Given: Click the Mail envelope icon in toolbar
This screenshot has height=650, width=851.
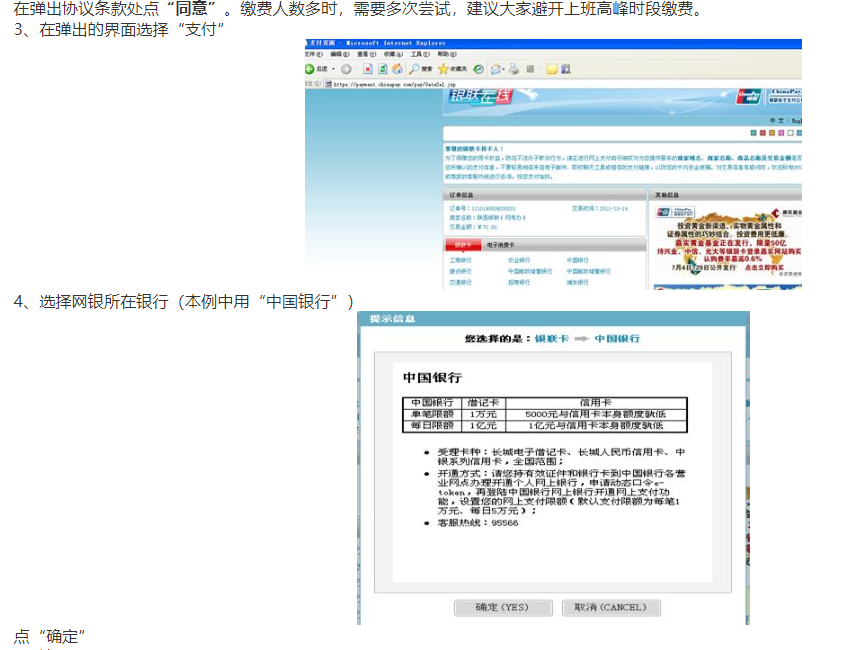Looking at the screenshot, I should click(x=496, y=69).
